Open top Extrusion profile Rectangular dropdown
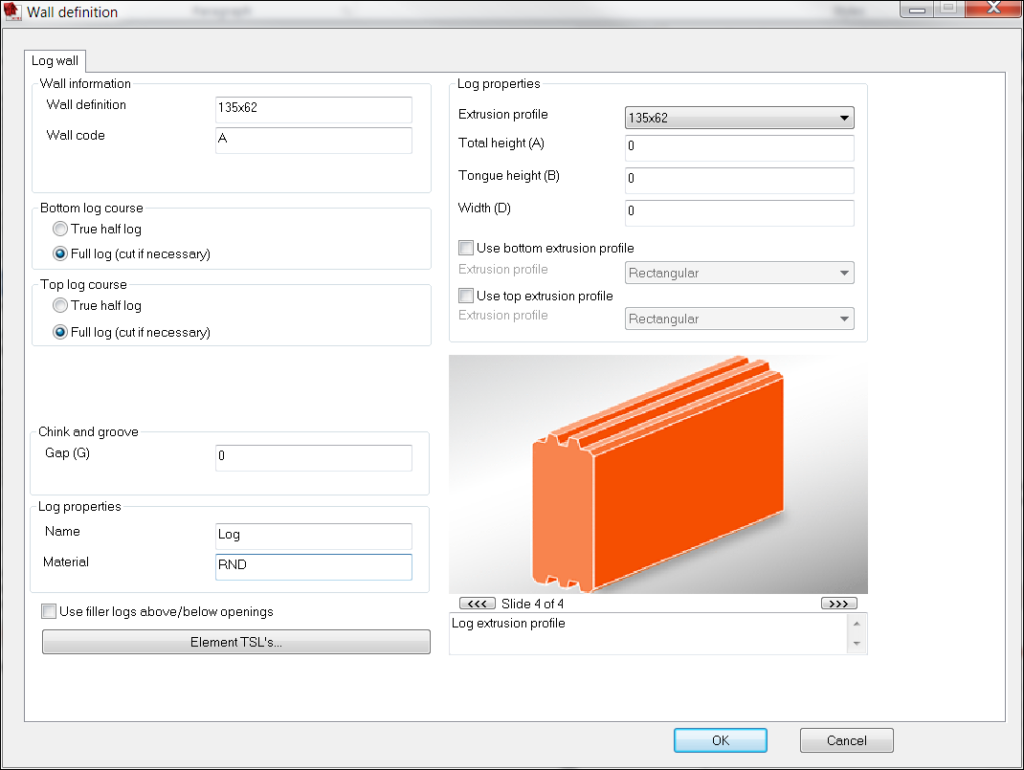This screenshot has height=770, width=1024. (x=739, y=319)
